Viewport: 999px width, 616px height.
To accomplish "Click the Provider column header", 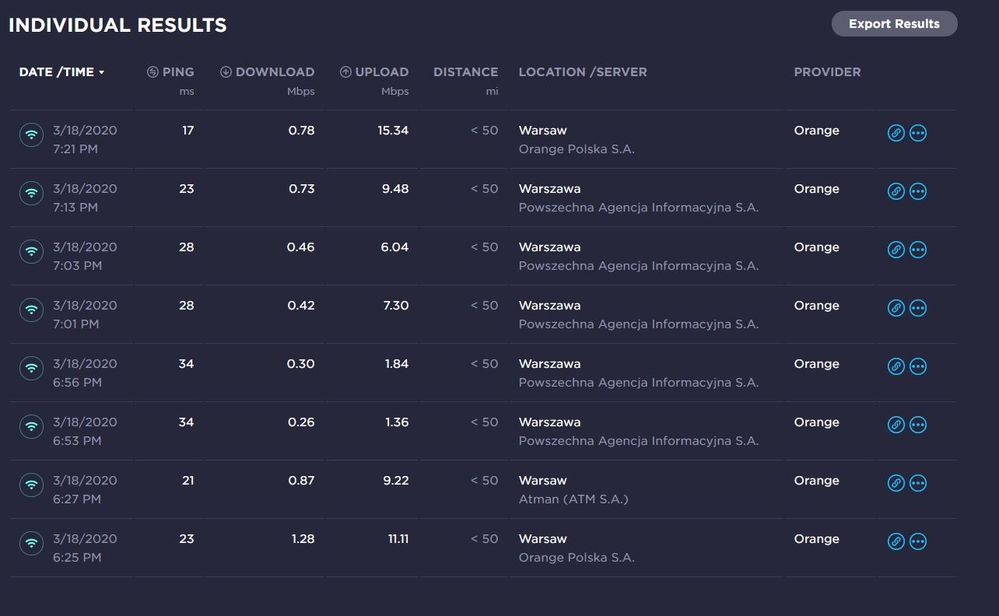I will [x=827, y=72].
